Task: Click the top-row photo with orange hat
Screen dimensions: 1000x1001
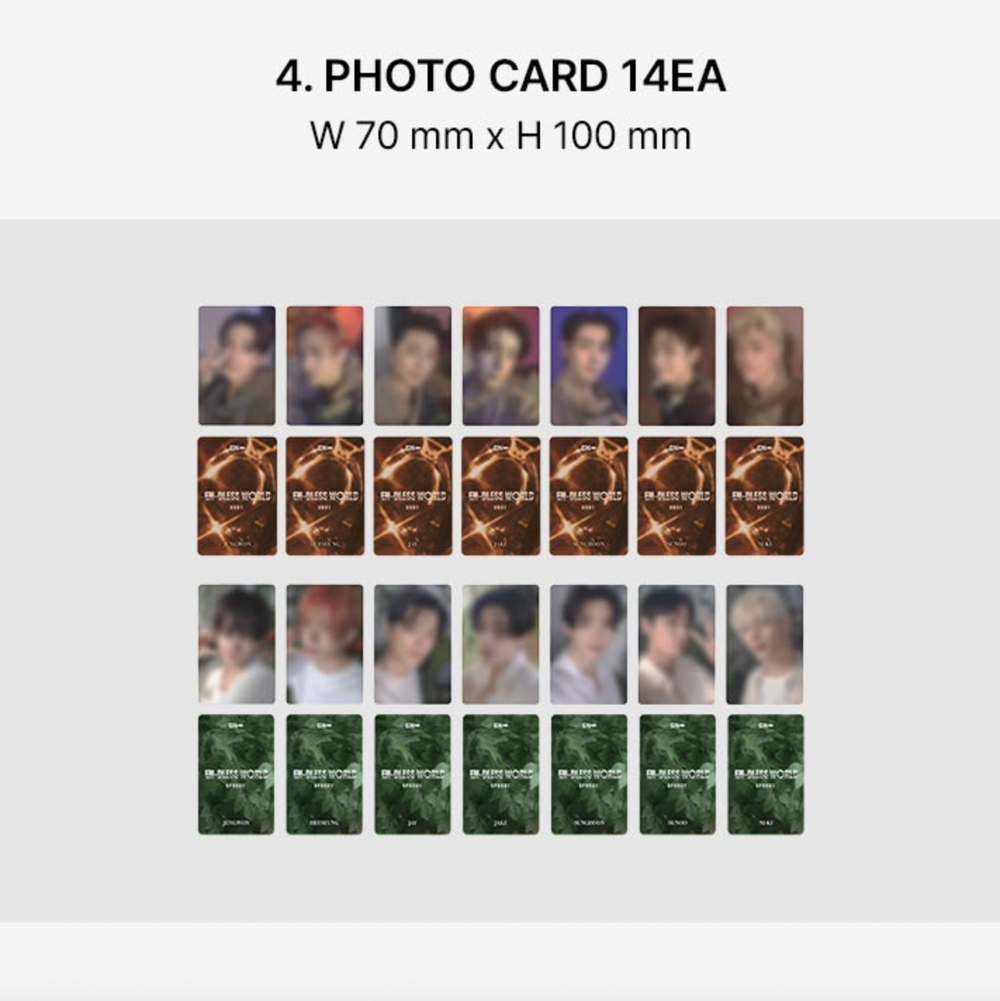Action: pyautogui.click(x=501, y=366)
